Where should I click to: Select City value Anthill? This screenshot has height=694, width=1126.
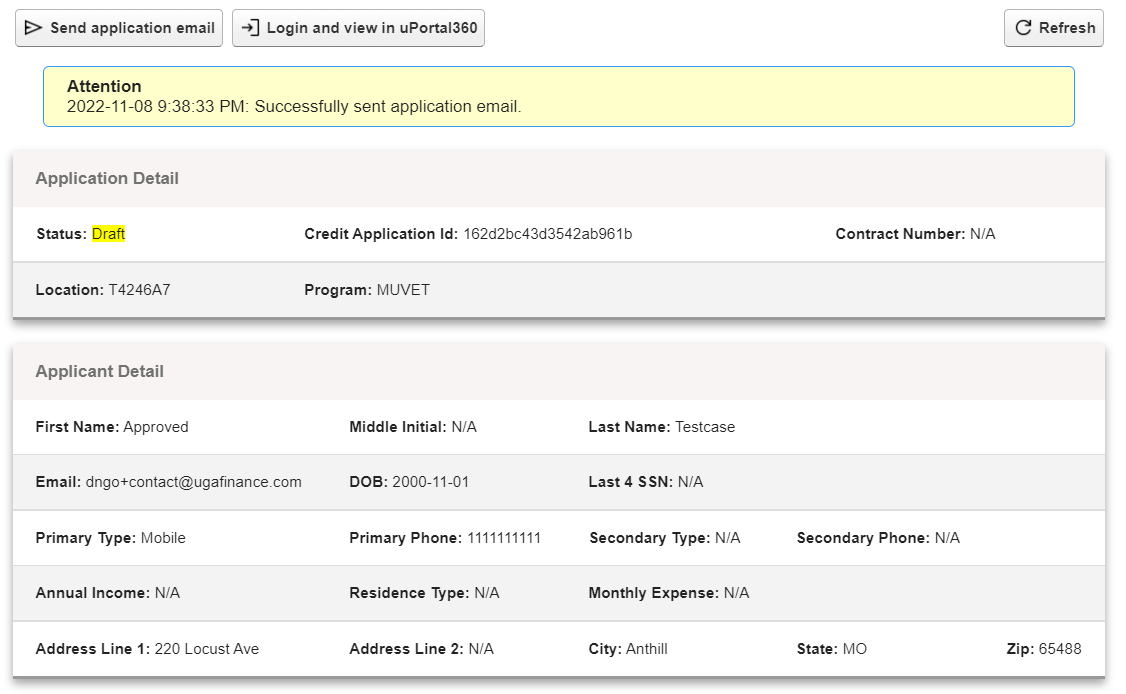[x=647, y=649]
